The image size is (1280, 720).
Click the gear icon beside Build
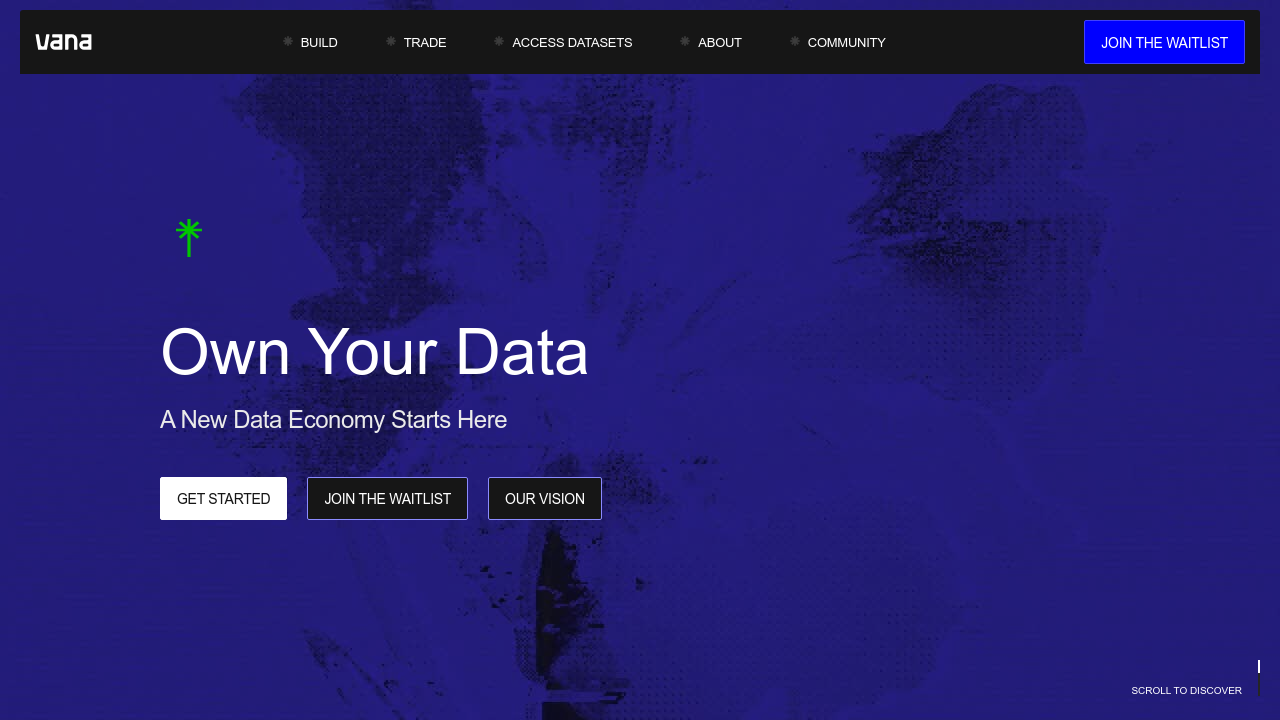pyautogui.click(x=288, y=42)
